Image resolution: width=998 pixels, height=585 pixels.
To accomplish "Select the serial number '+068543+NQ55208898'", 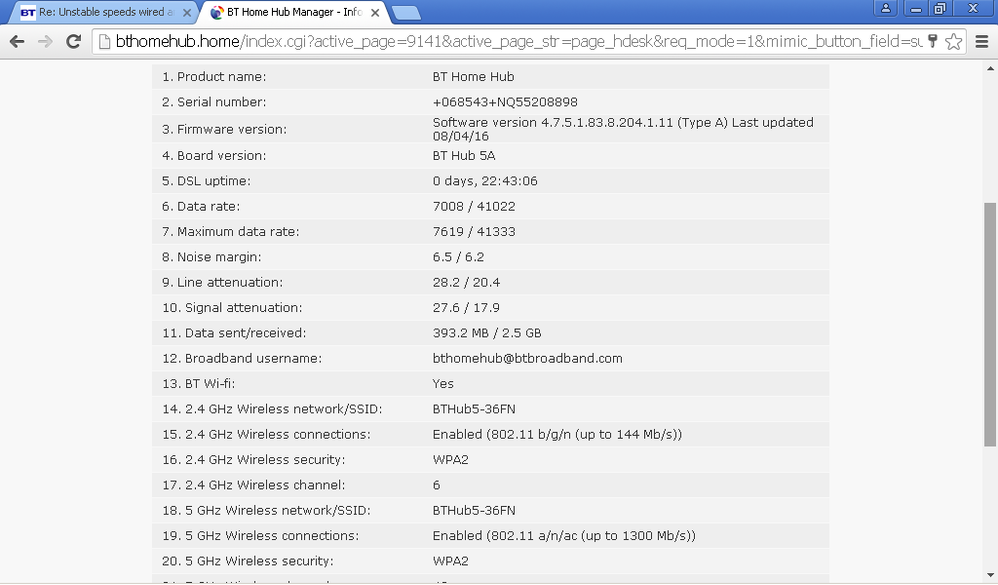I will click(x=505, y=102).
